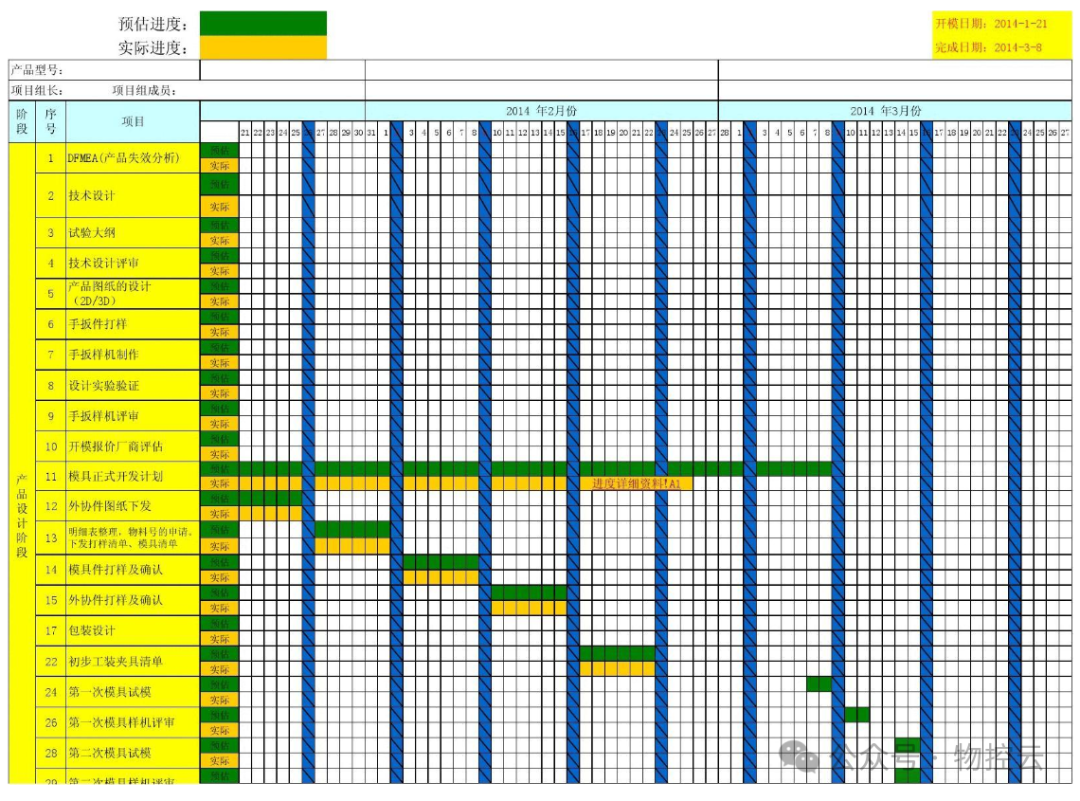Select the 模具正式开发计划 item cell

tap(133, 476)
